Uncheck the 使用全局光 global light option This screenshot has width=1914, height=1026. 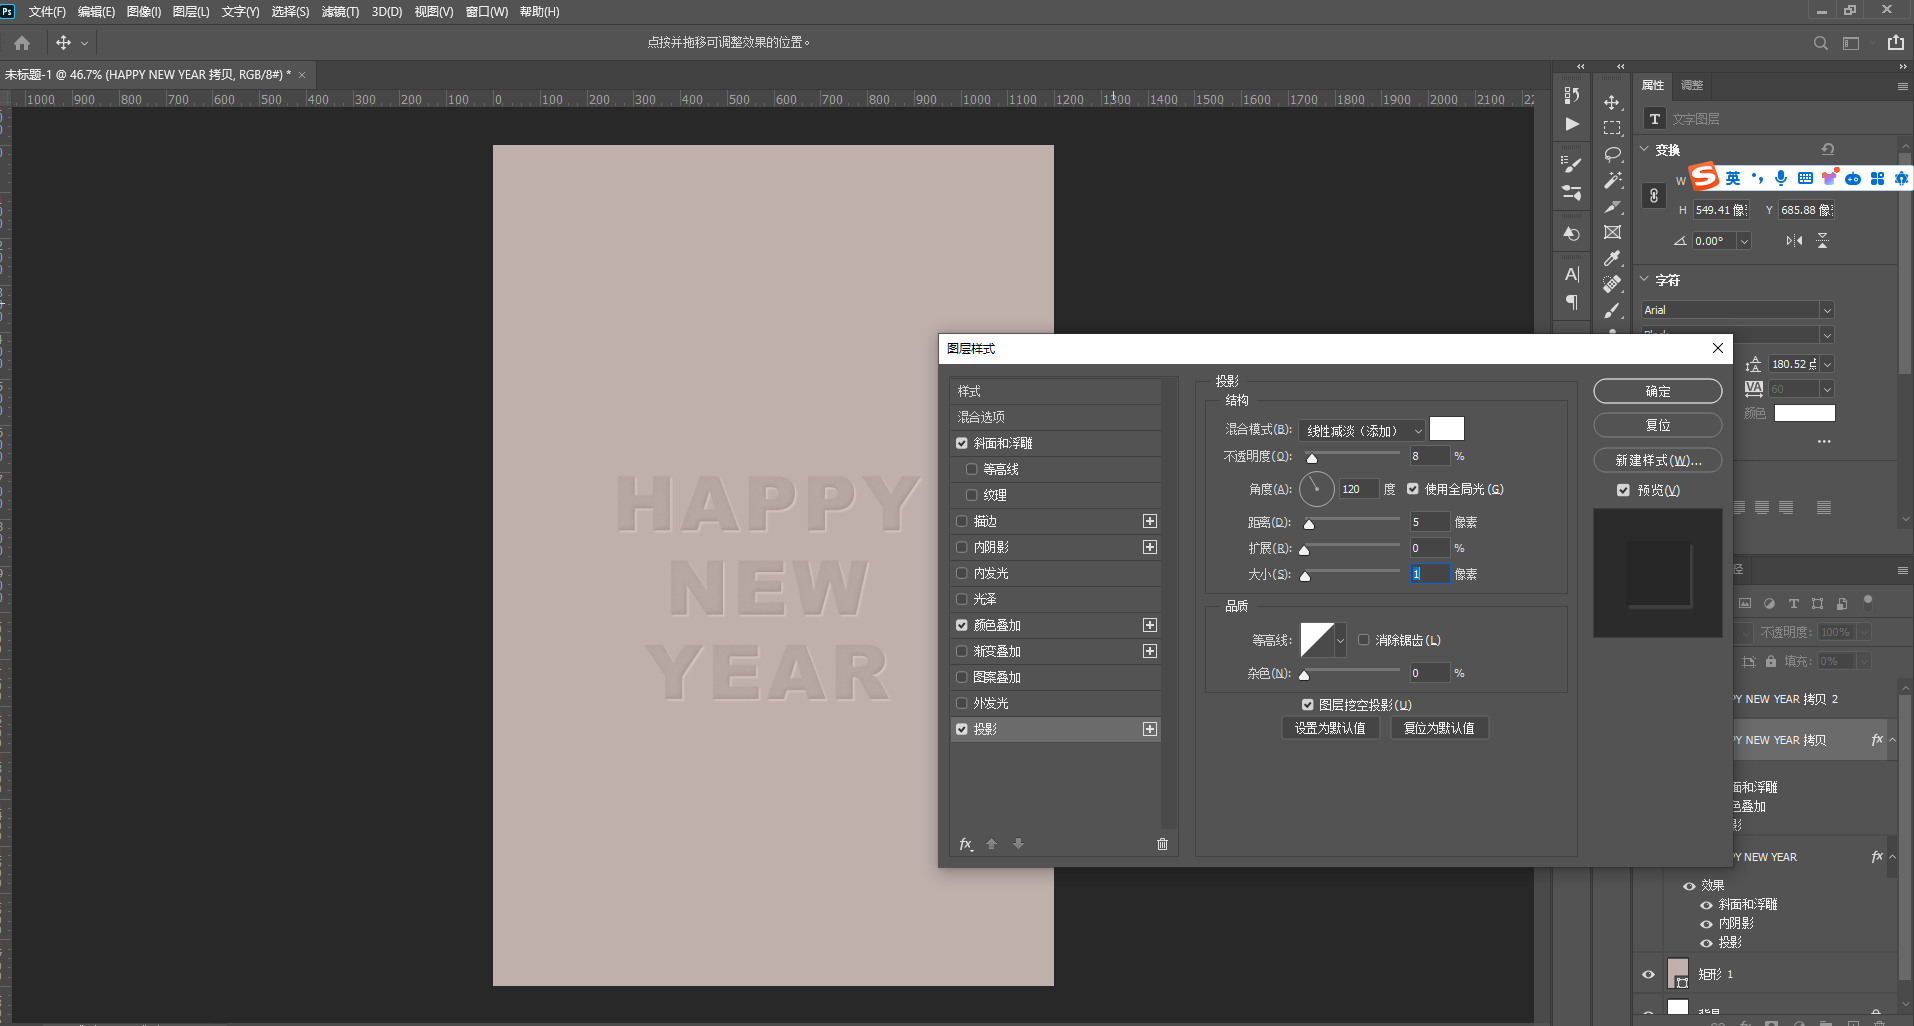tap(1413, 489)
